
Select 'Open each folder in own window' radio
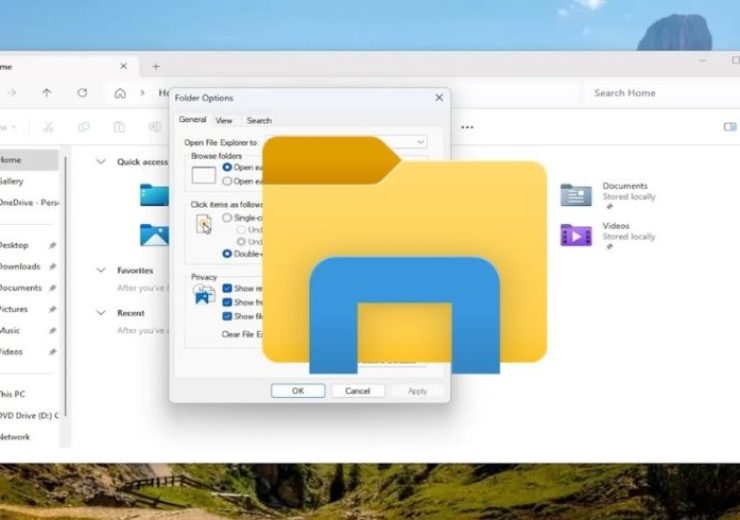pos(227,181)
